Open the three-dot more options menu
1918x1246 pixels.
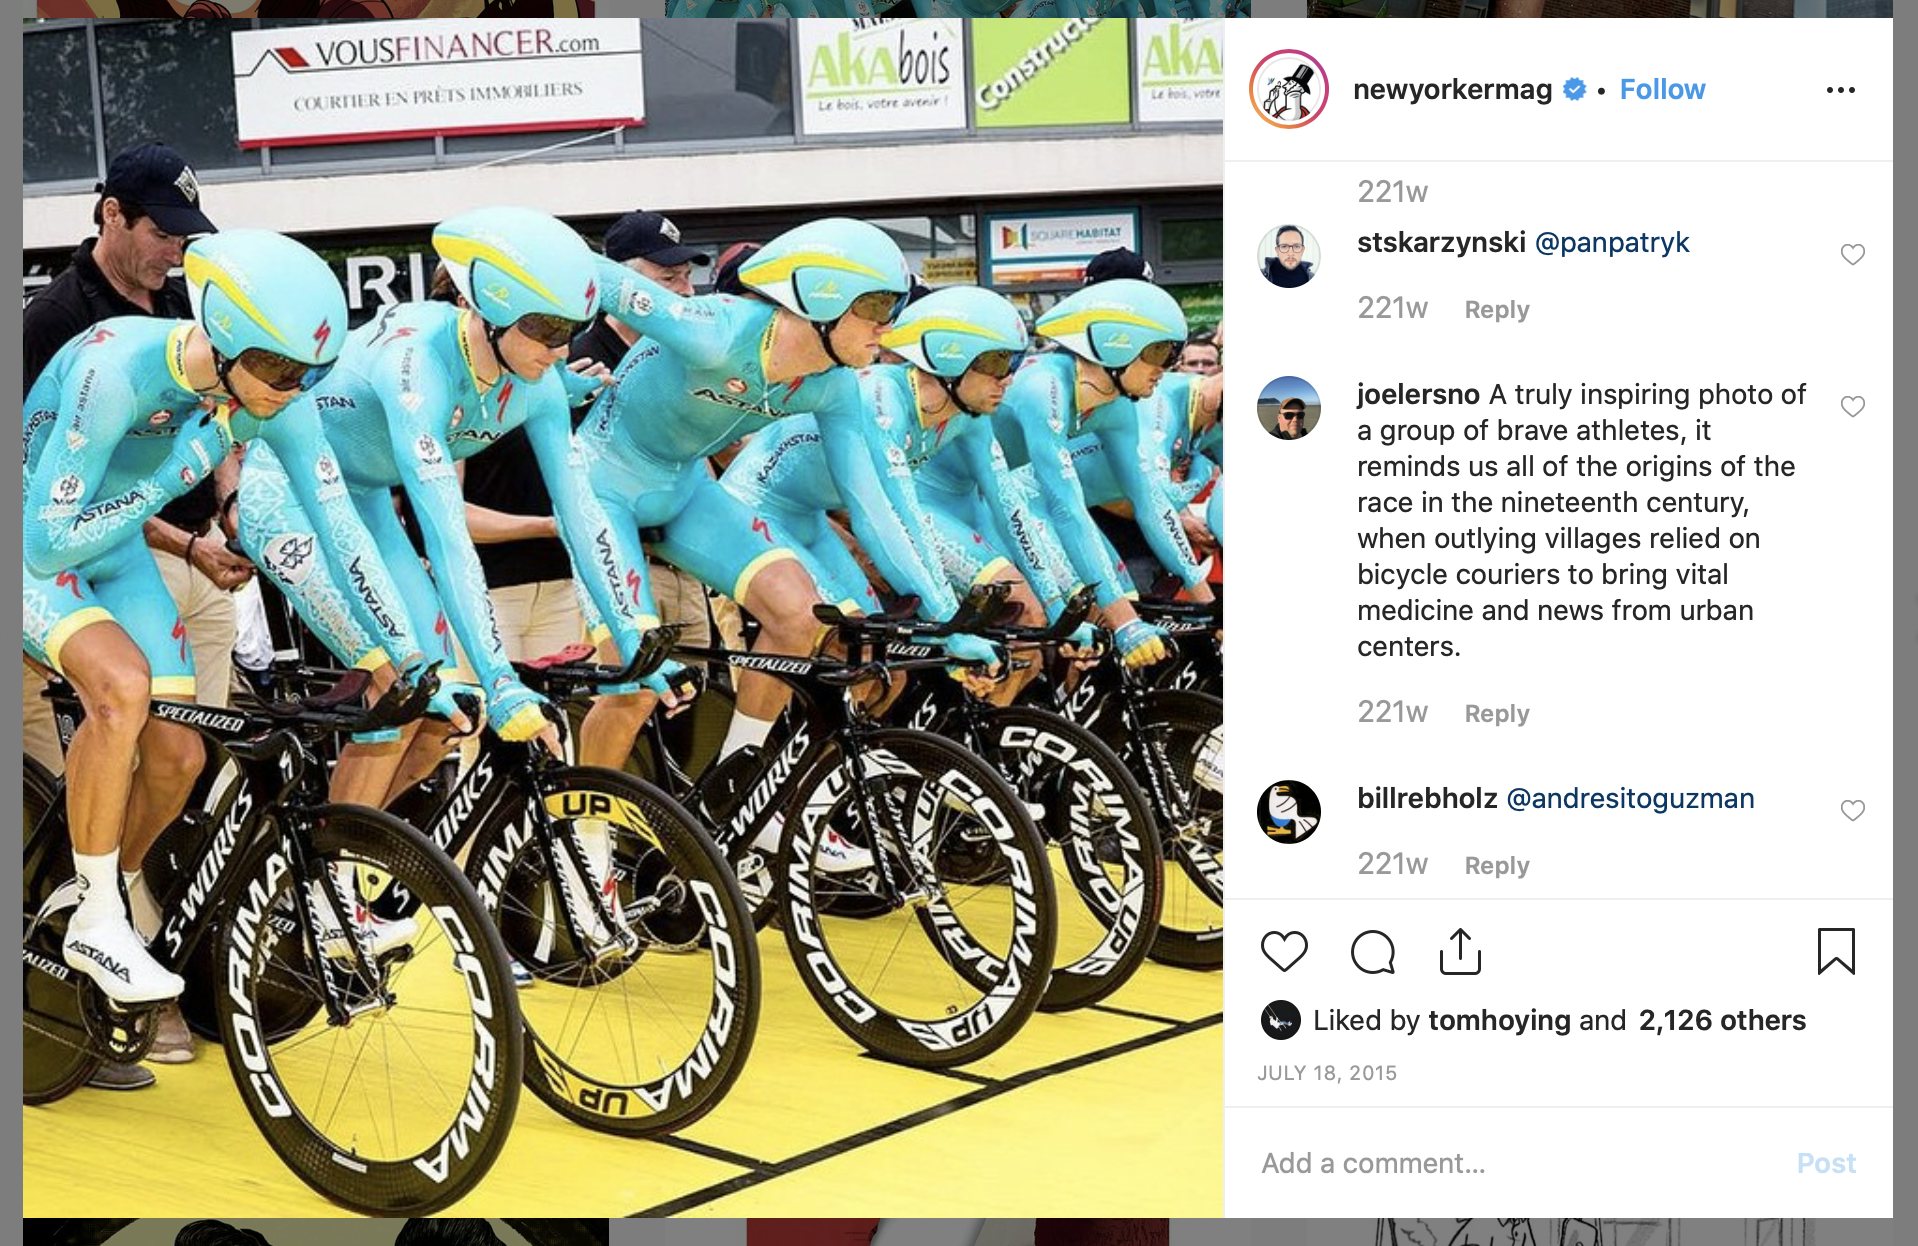coord(1840,90)
